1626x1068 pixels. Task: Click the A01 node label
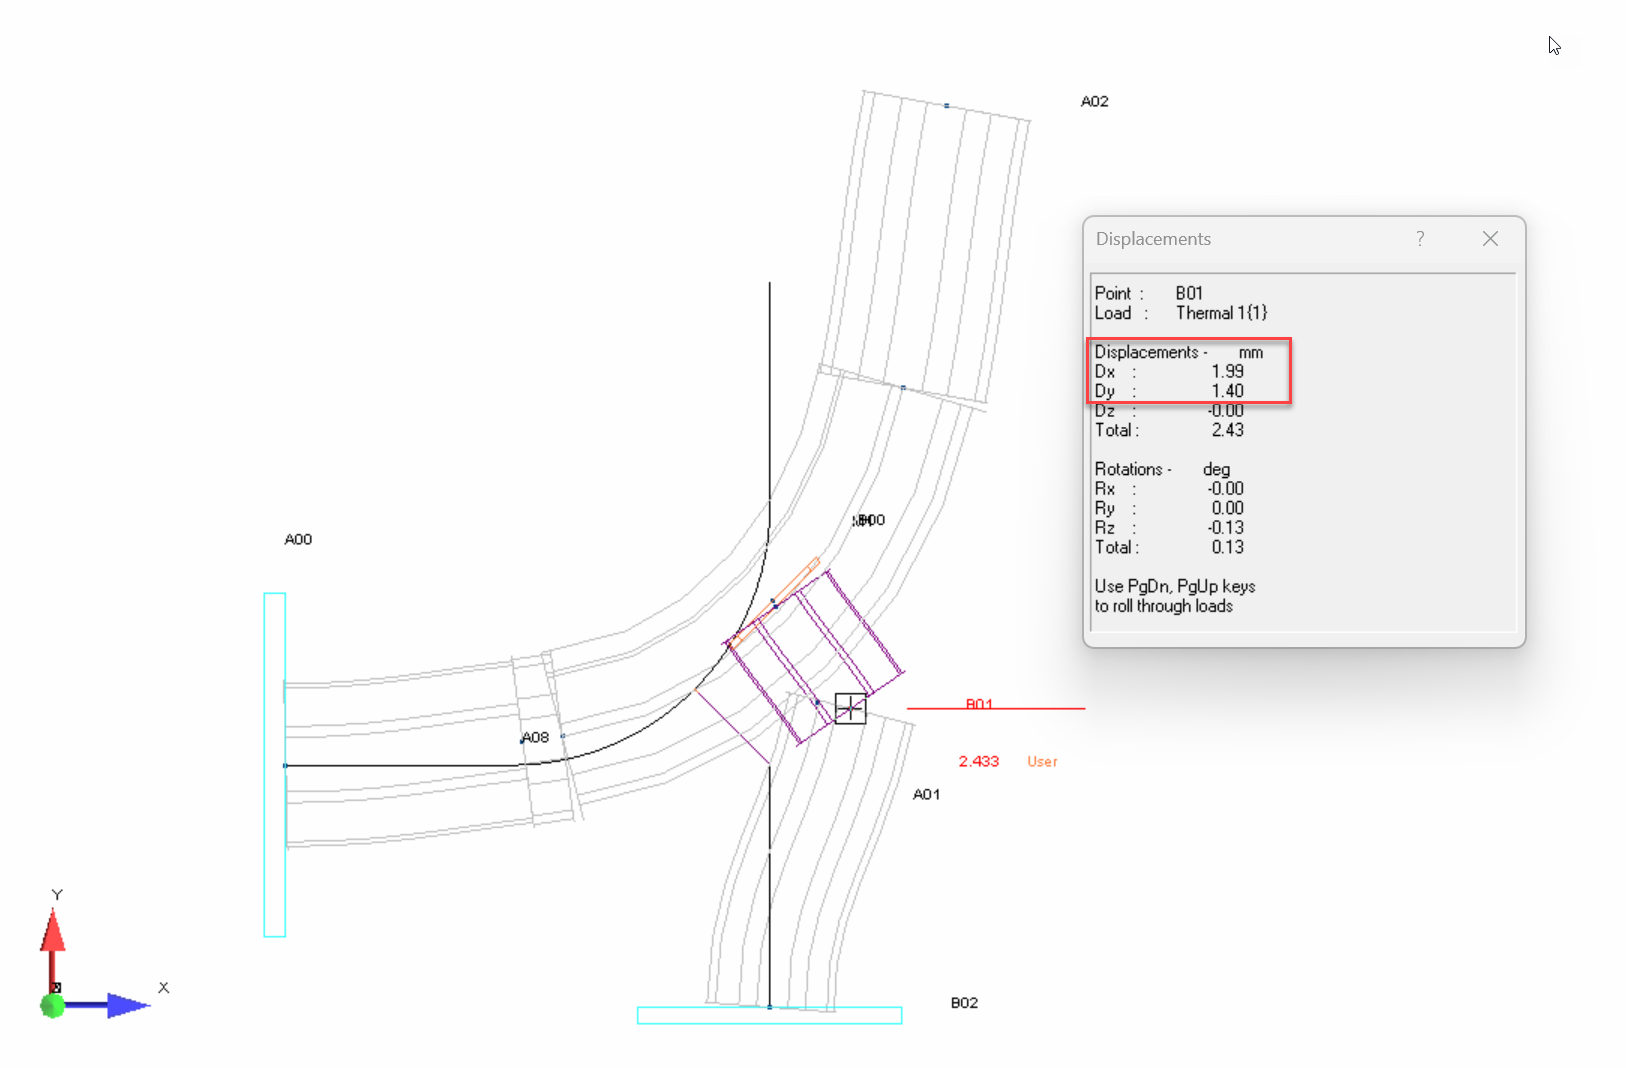click(926, 794)
